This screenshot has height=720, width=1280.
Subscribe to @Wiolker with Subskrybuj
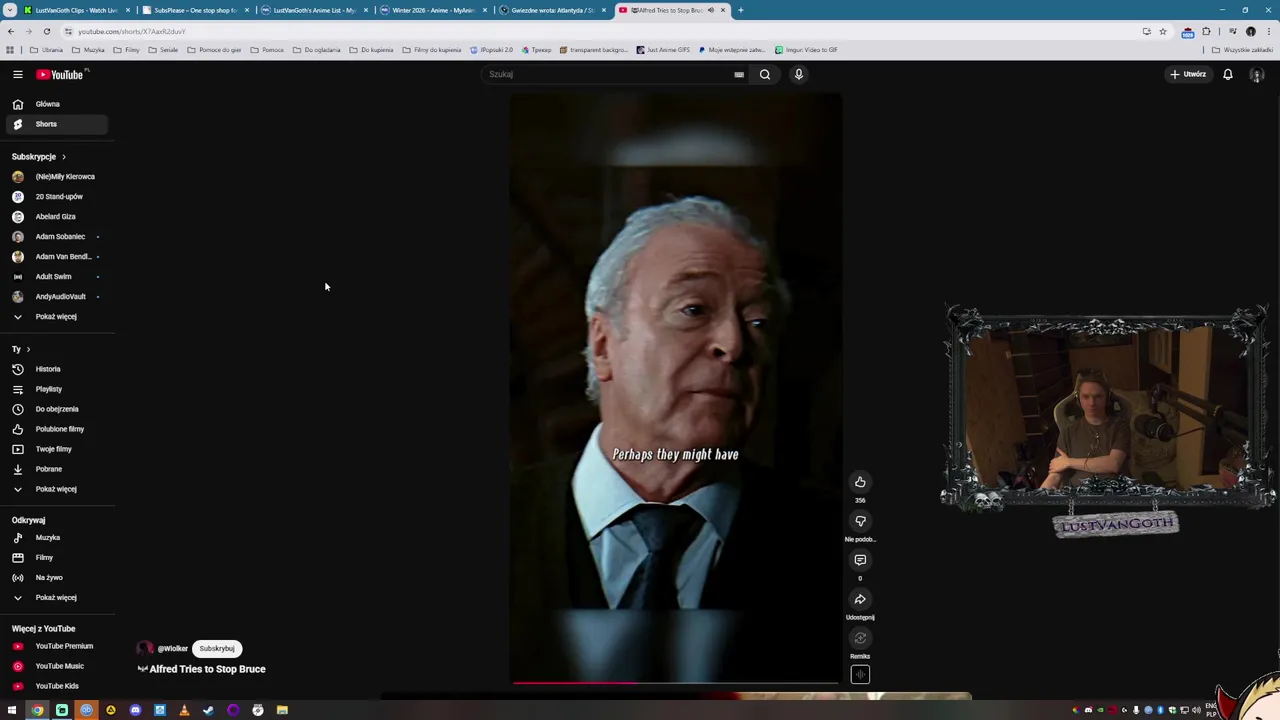click(217, 648)
